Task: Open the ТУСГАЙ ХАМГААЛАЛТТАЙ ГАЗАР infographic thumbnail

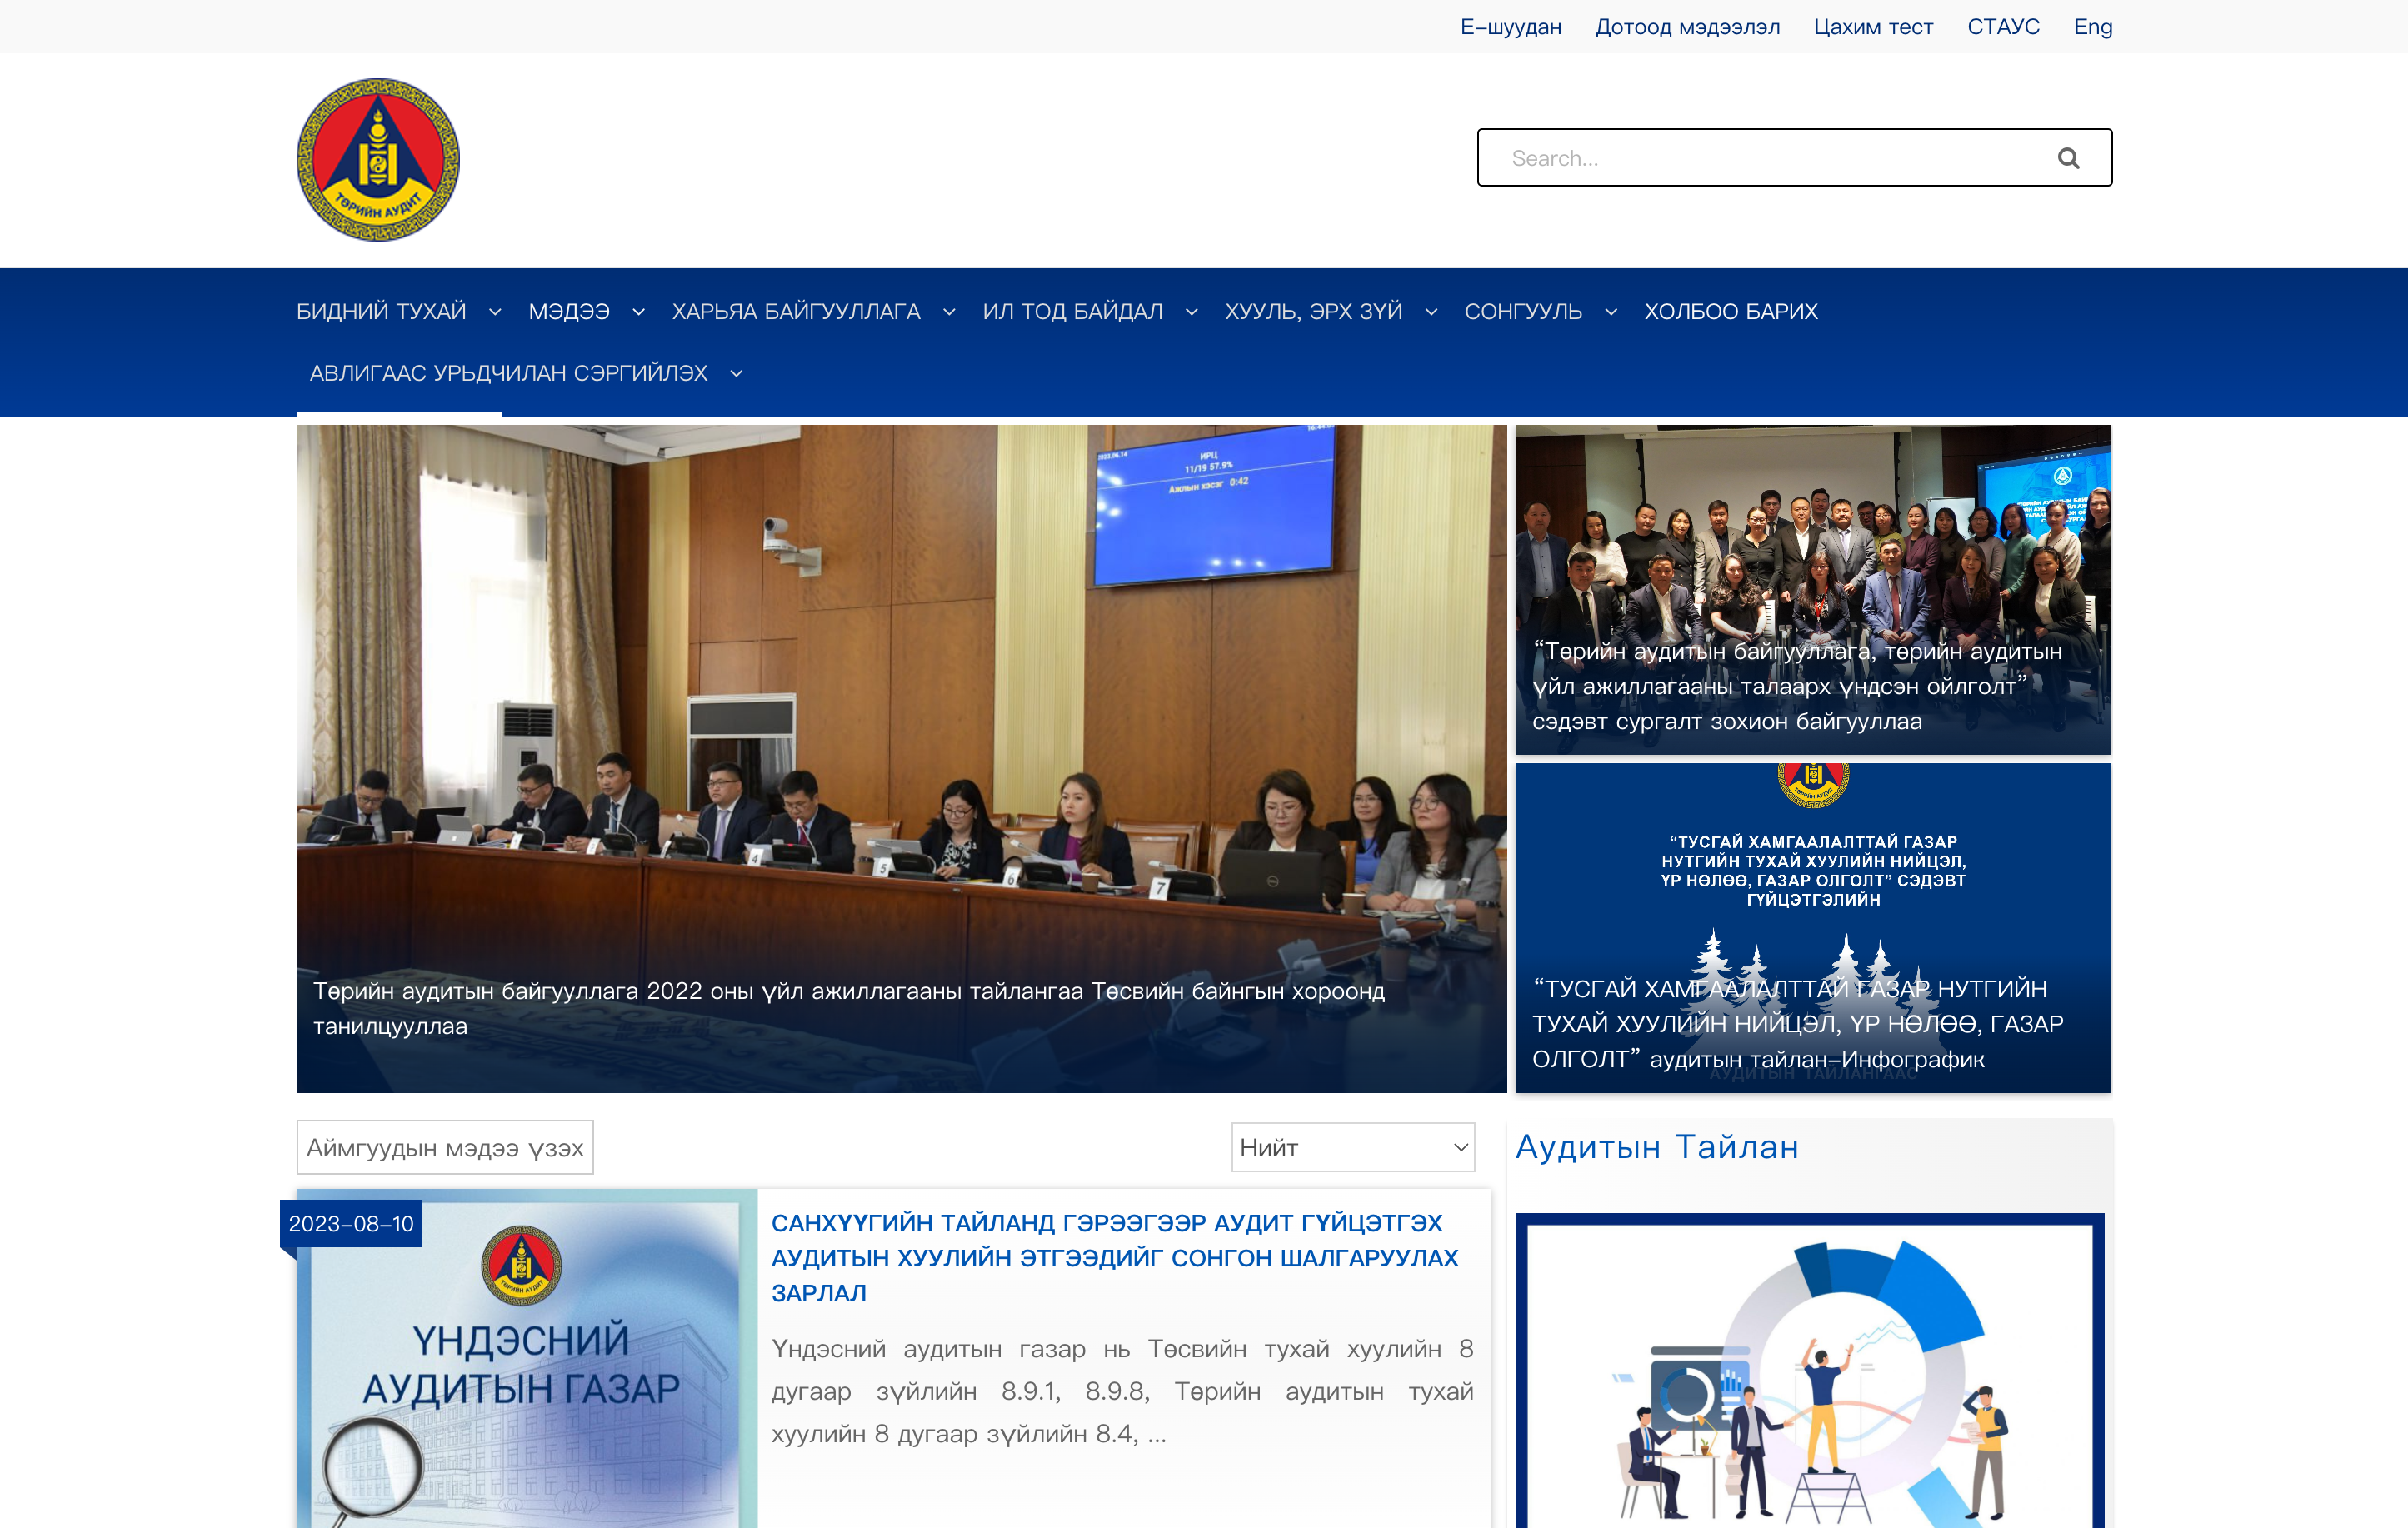Action: [x=1812, y=927]
